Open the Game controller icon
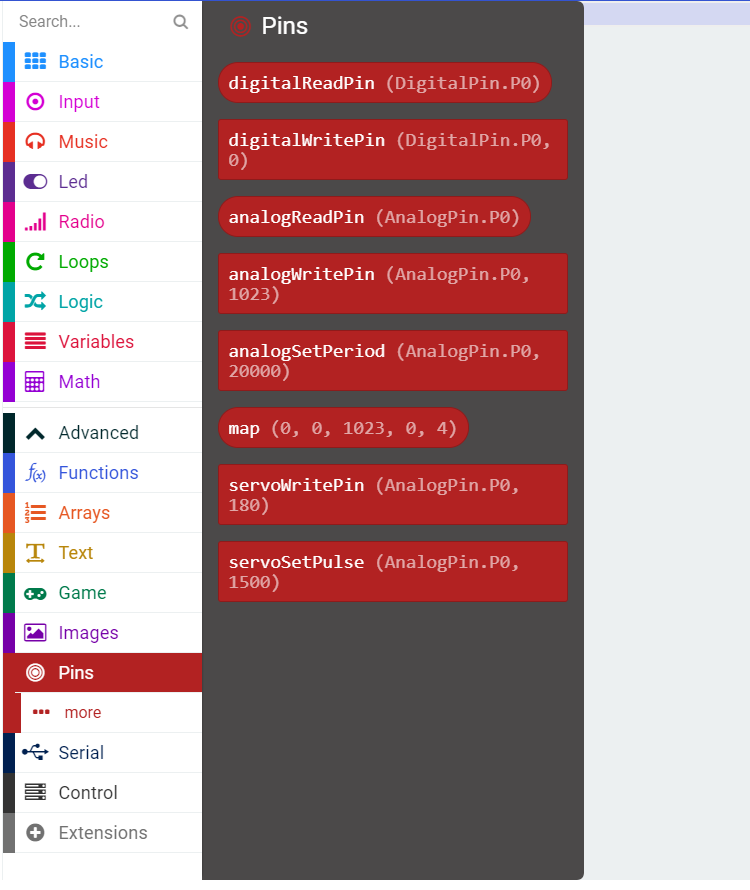750x890 pixels. click(35, 594)
